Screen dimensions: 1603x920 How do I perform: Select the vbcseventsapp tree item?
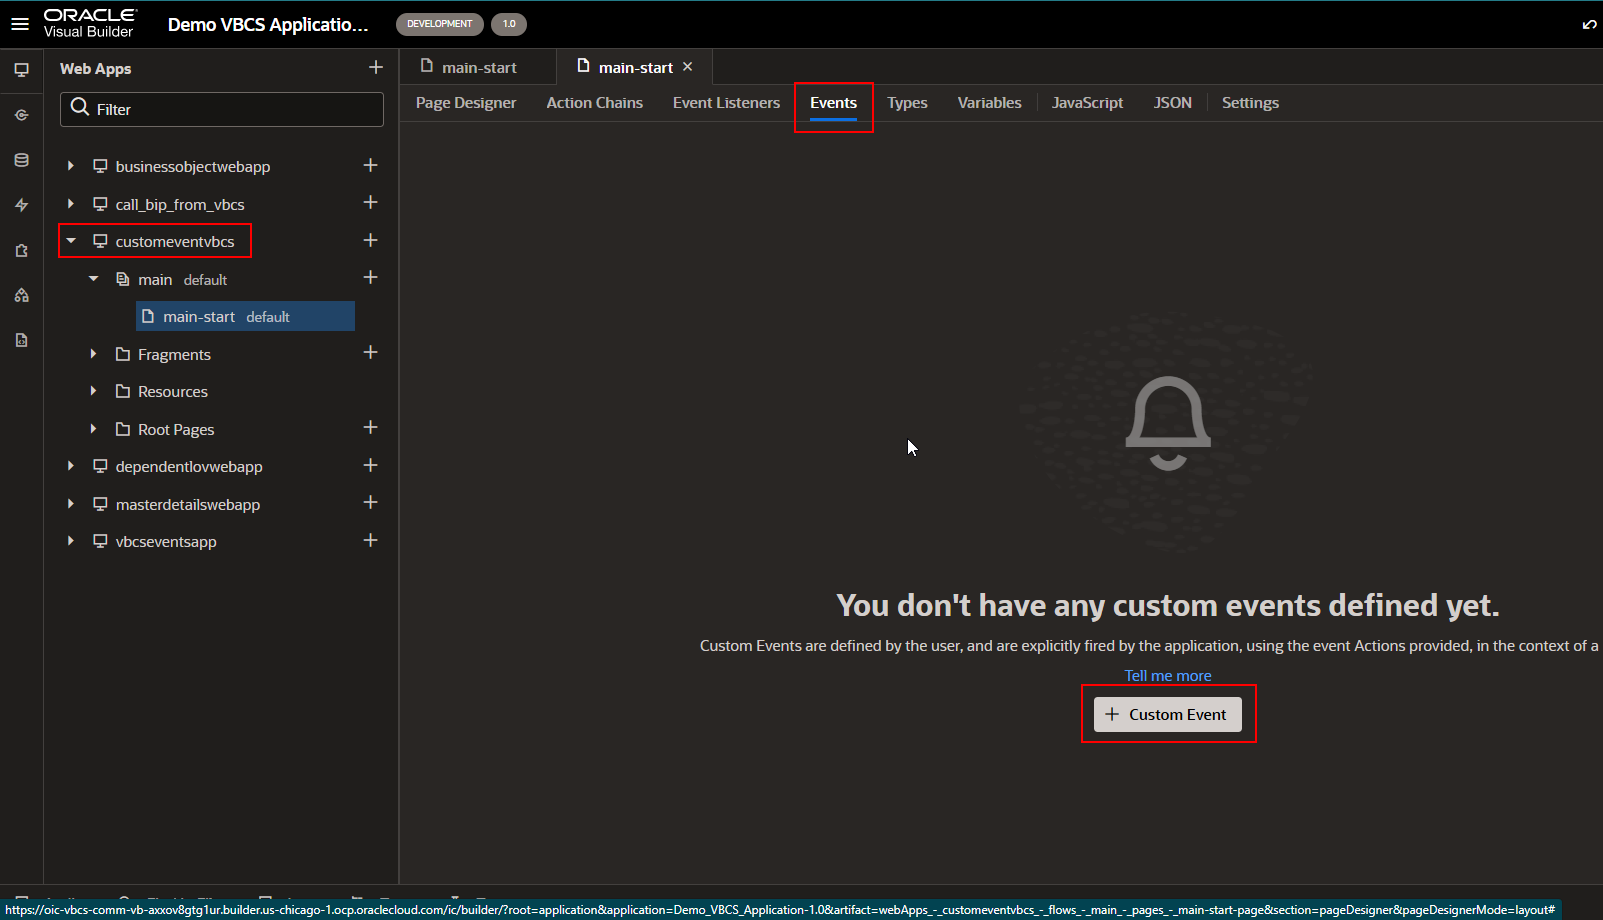tap(165, 541)
